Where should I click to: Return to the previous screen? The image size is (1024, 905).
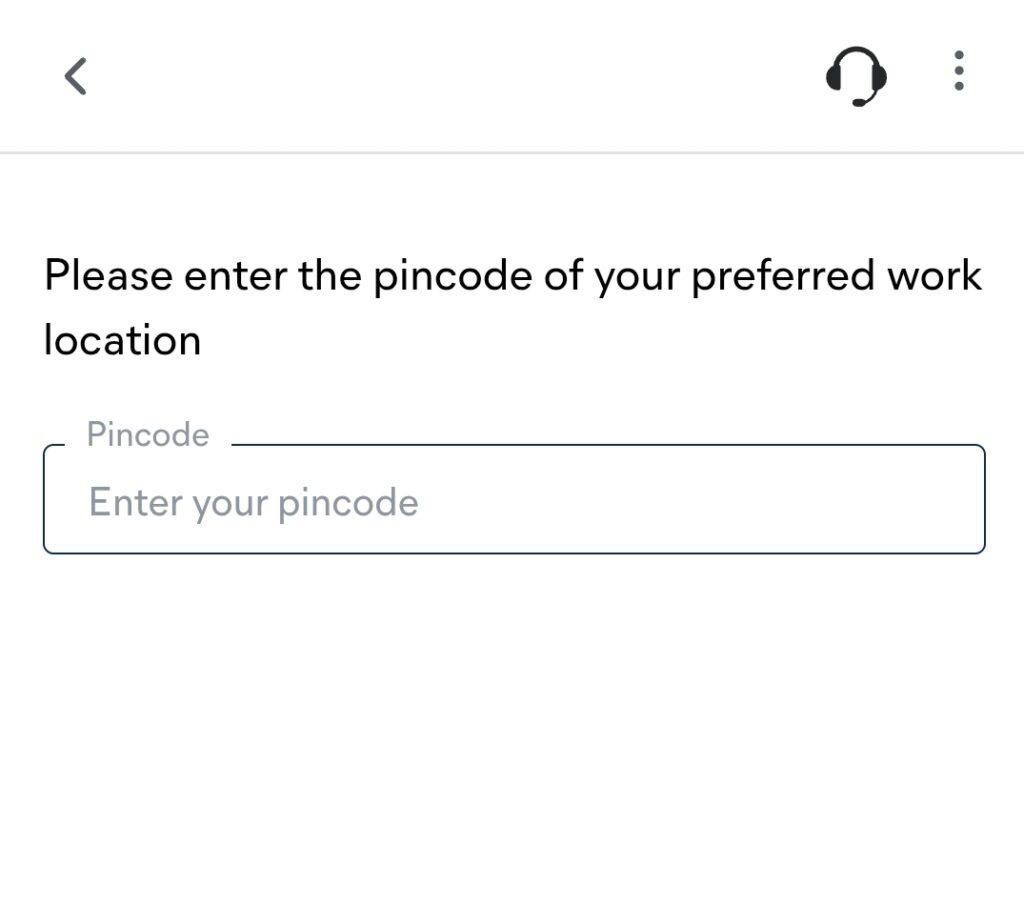(76, 76)
